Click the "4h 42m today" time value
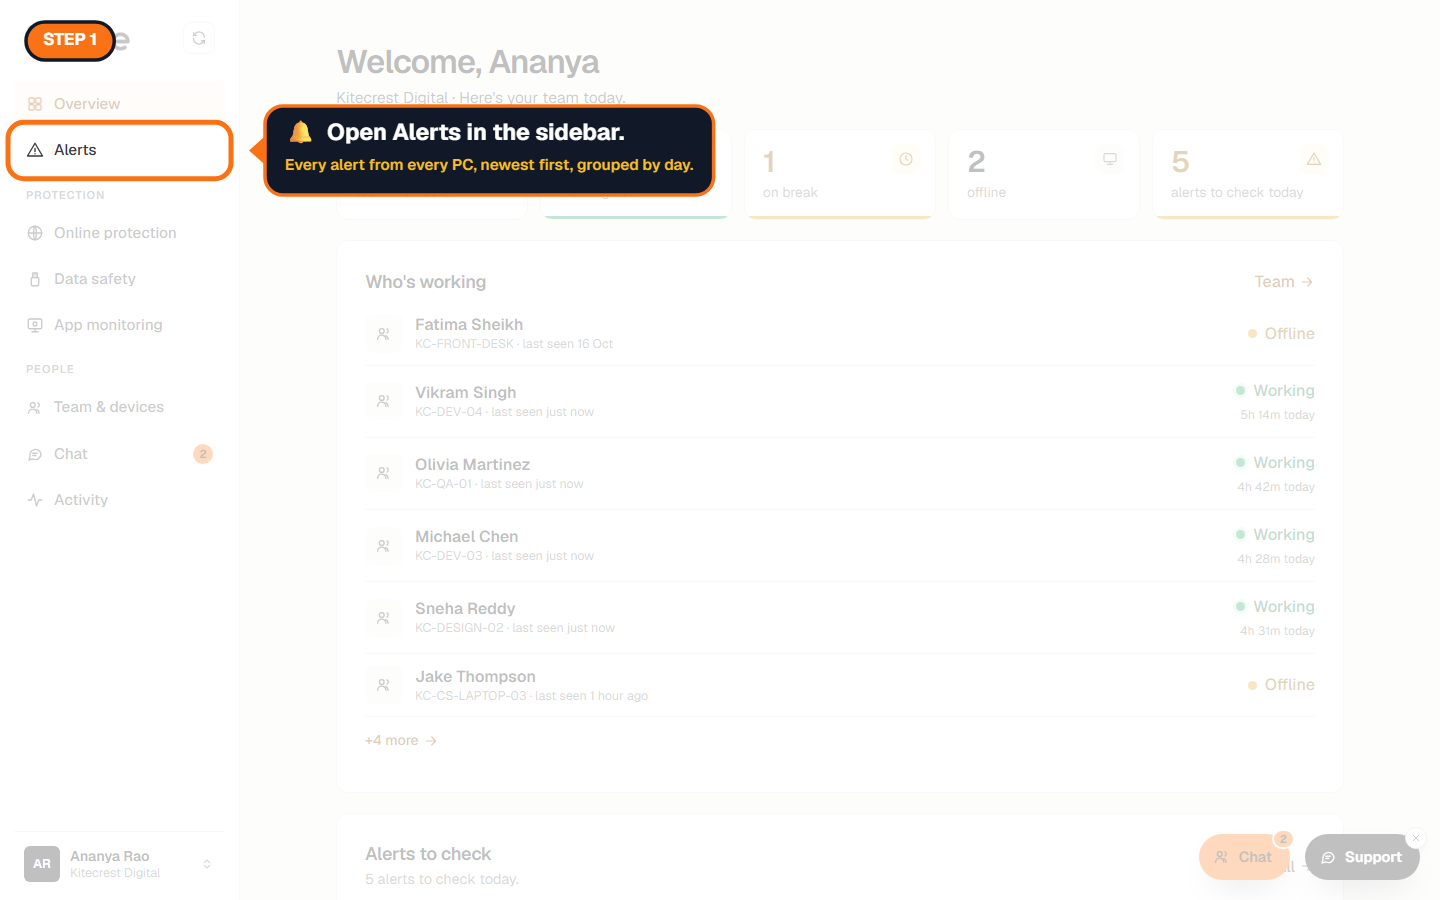1440x900 pixels. (x=1276, y=487)
